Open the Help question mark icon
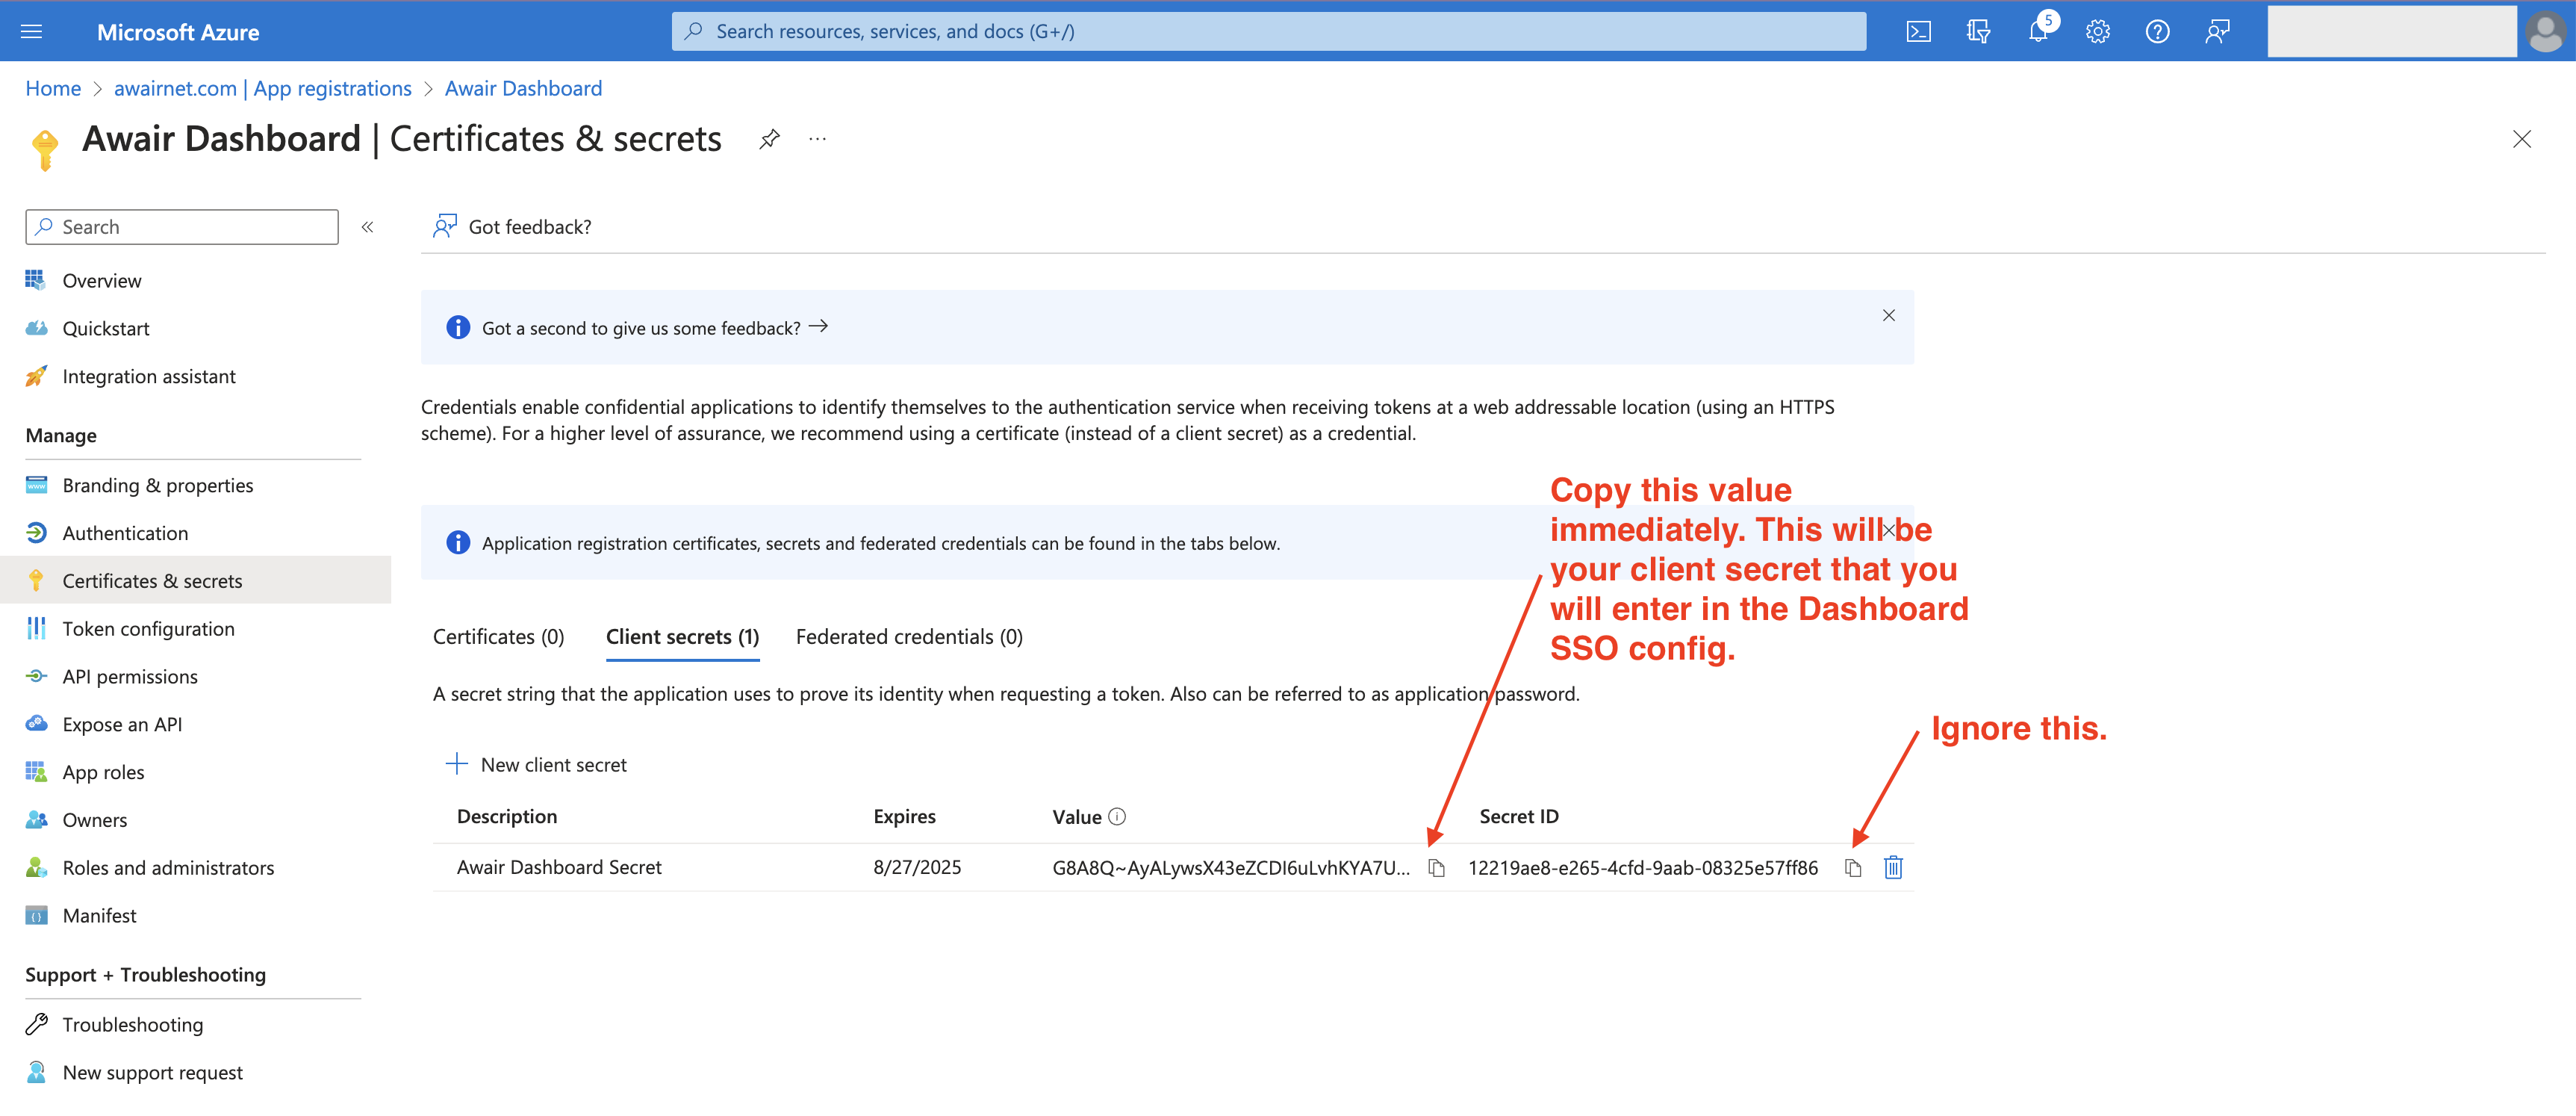The width and height of the screenshot is (2576, 1116). [x=2157, y=31]
